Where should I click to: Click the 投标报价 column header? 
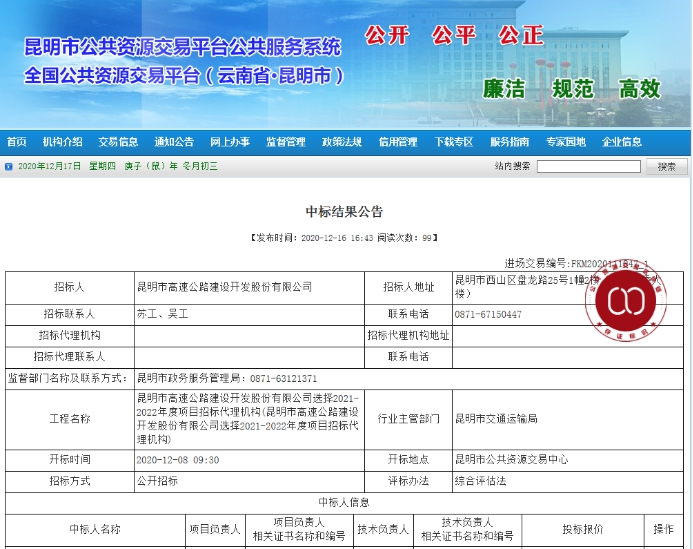[x=582, y=529]
